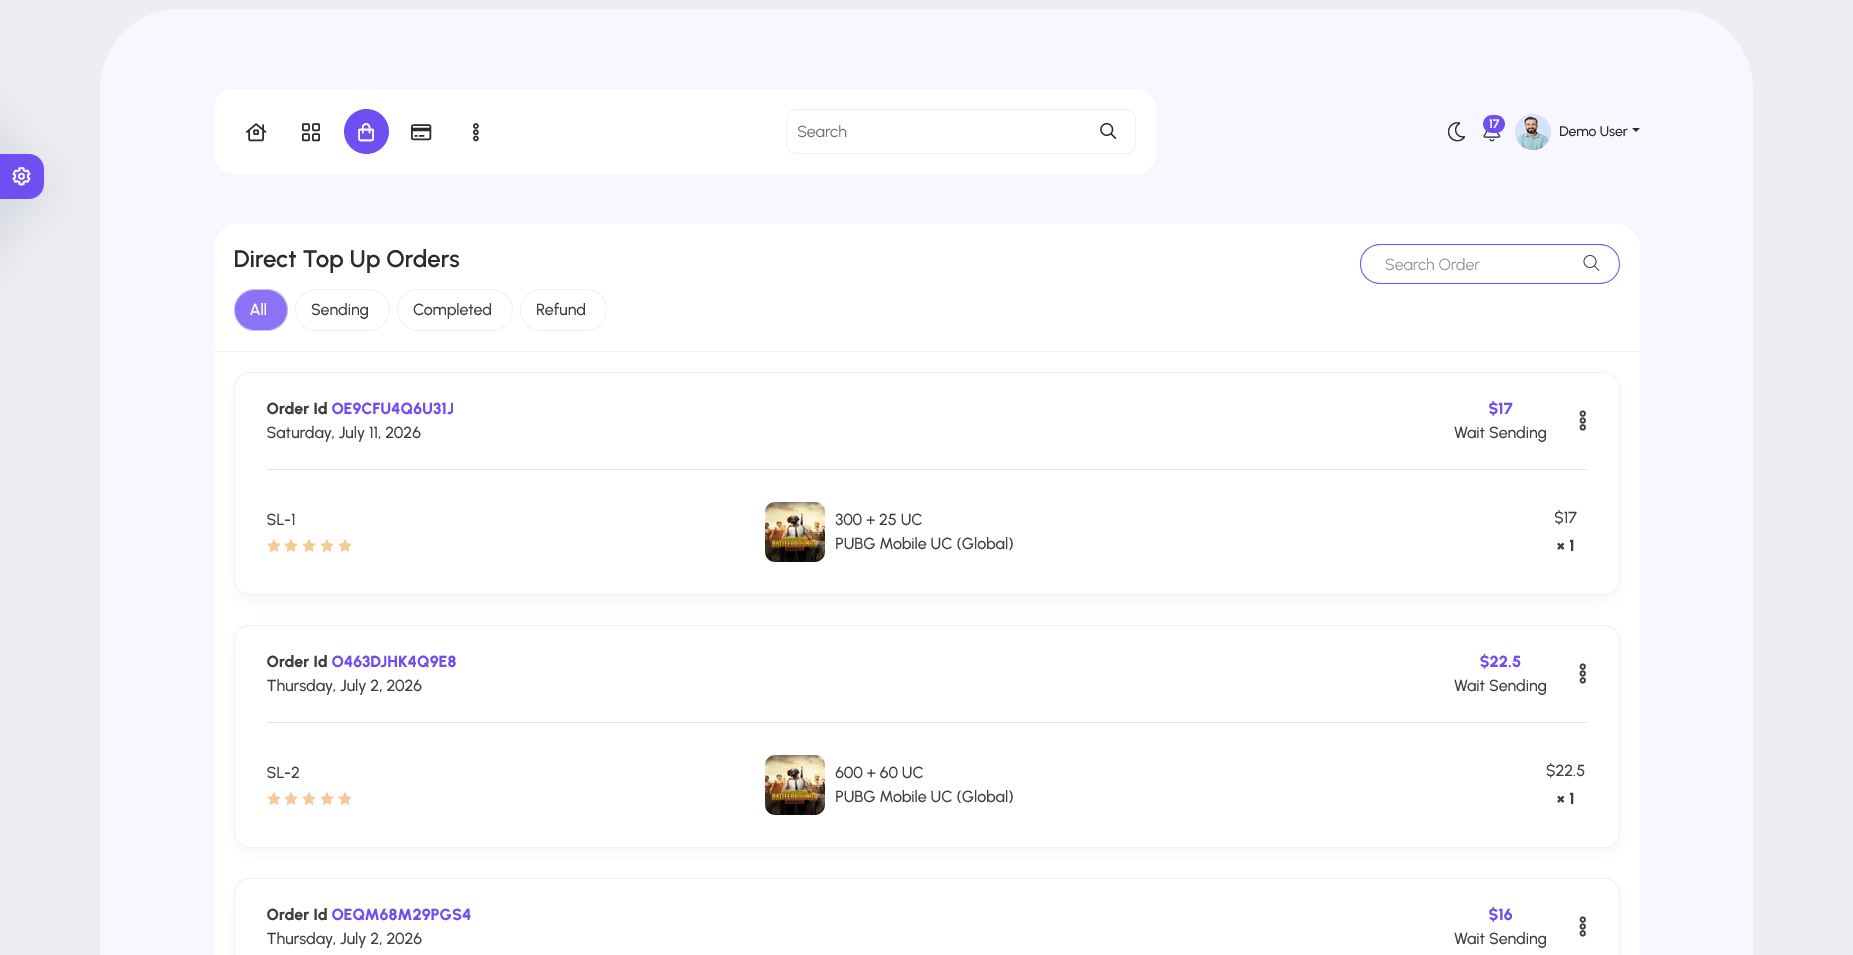
Task: Click the 600 + 60 UC product name
Action: pos(880,773)
